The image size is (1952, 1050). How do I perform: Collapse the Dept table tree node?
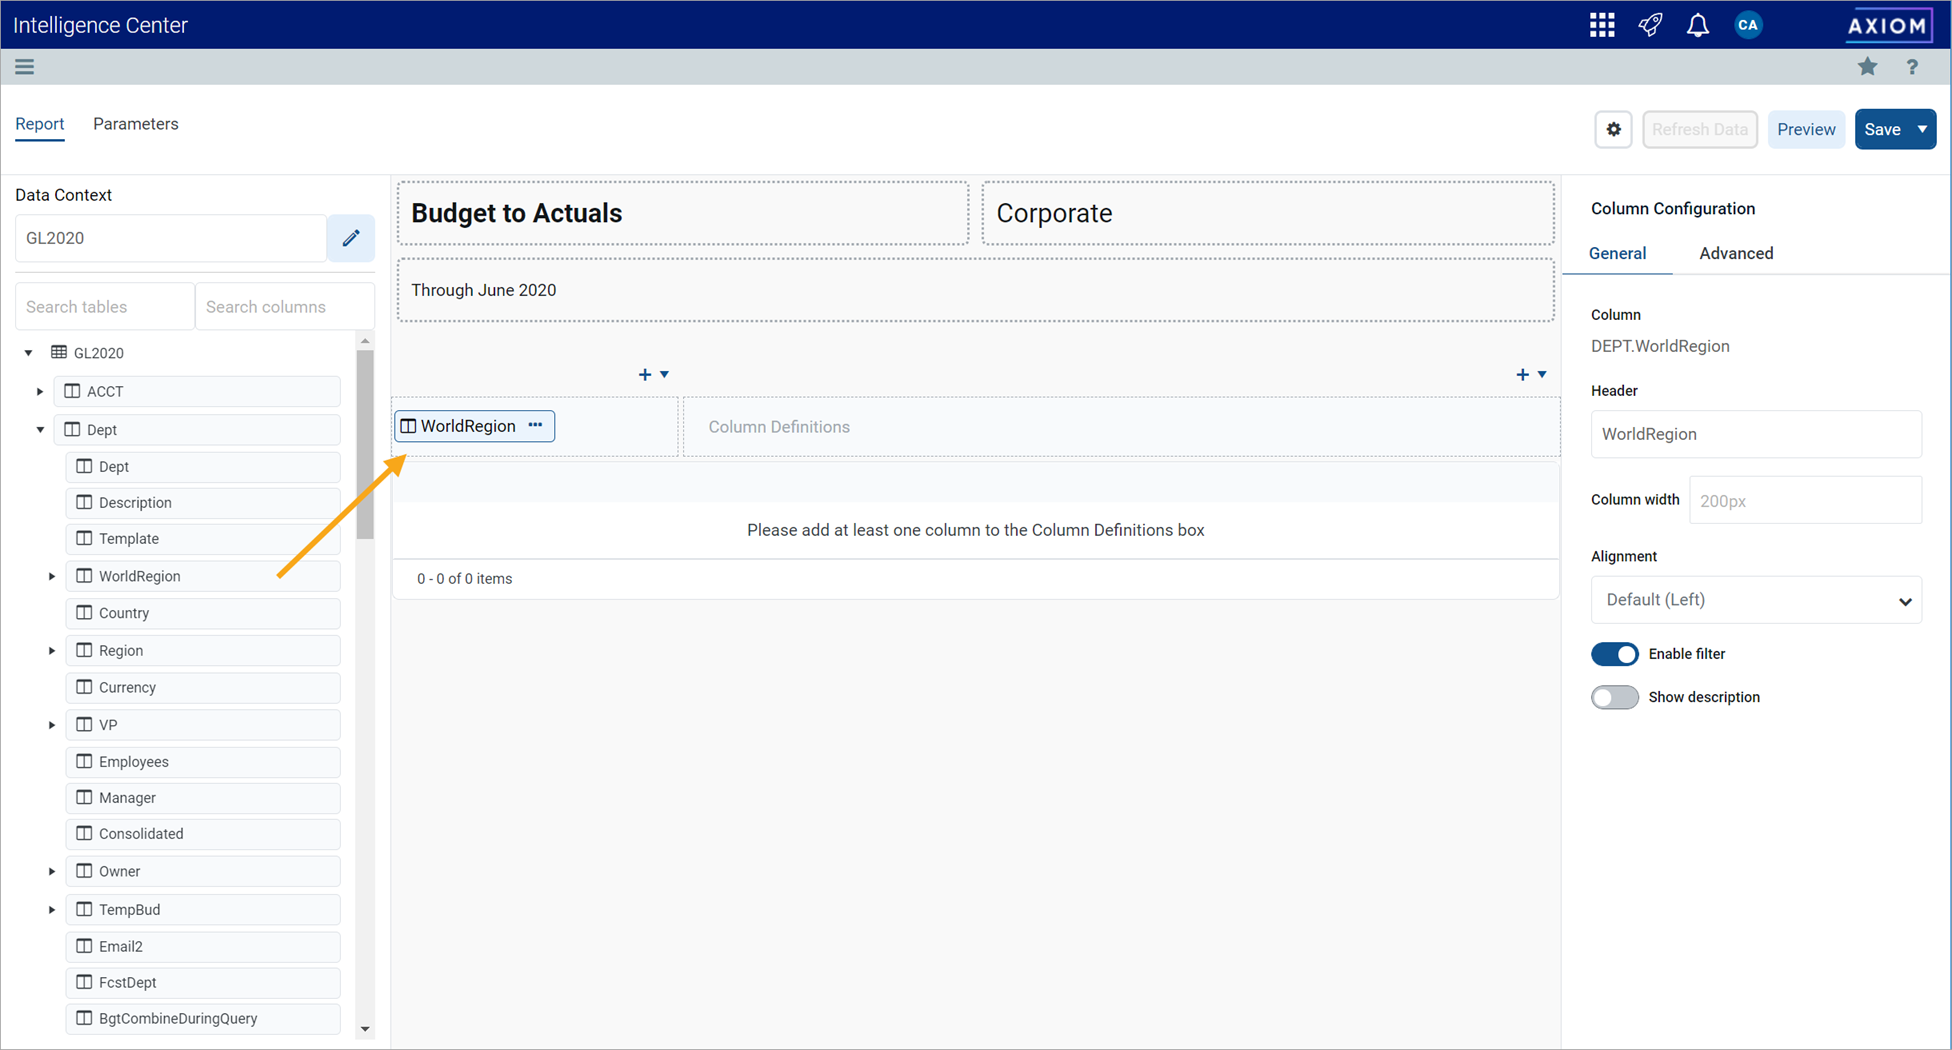(40, 430)
